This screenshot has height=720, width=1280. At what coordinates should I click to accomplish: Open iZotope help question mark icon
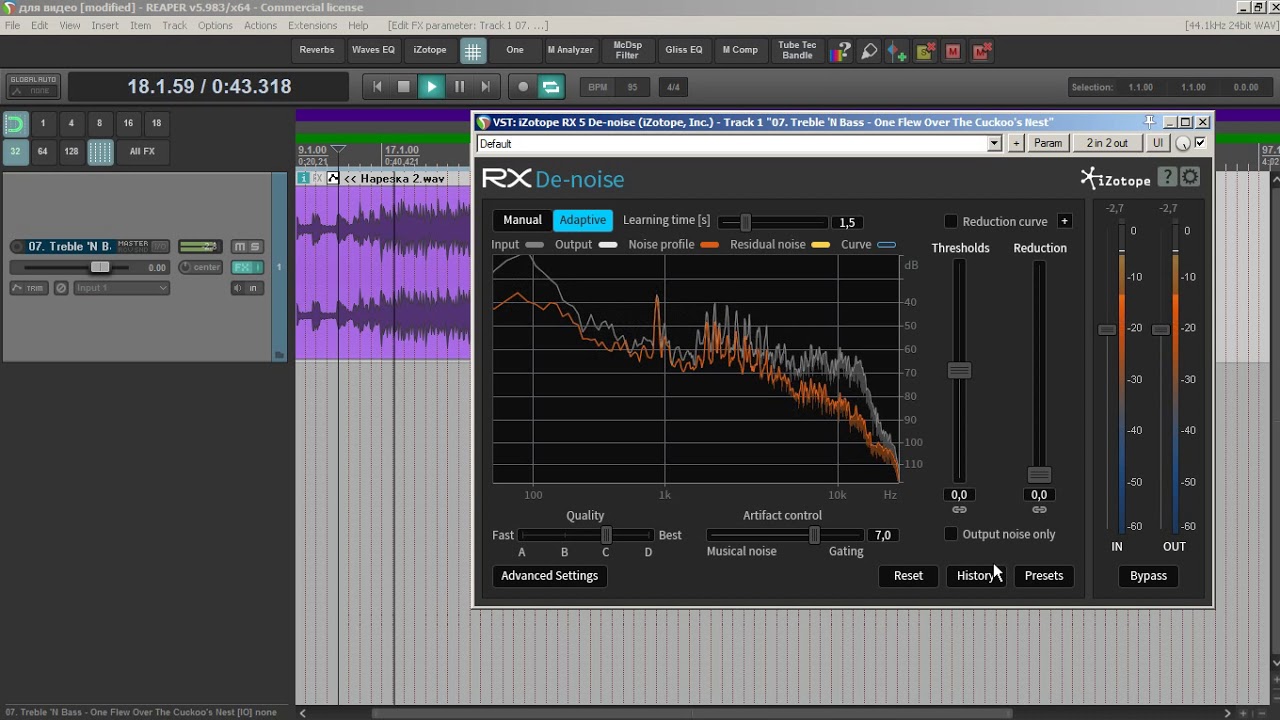click(1167, 177)
